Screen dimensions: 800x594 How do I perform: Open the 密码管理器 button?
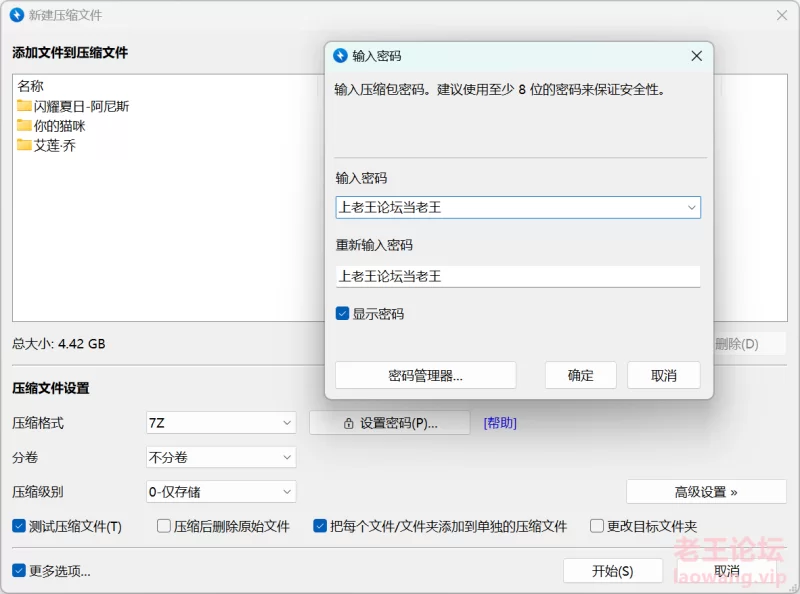(x=426, y=376)
